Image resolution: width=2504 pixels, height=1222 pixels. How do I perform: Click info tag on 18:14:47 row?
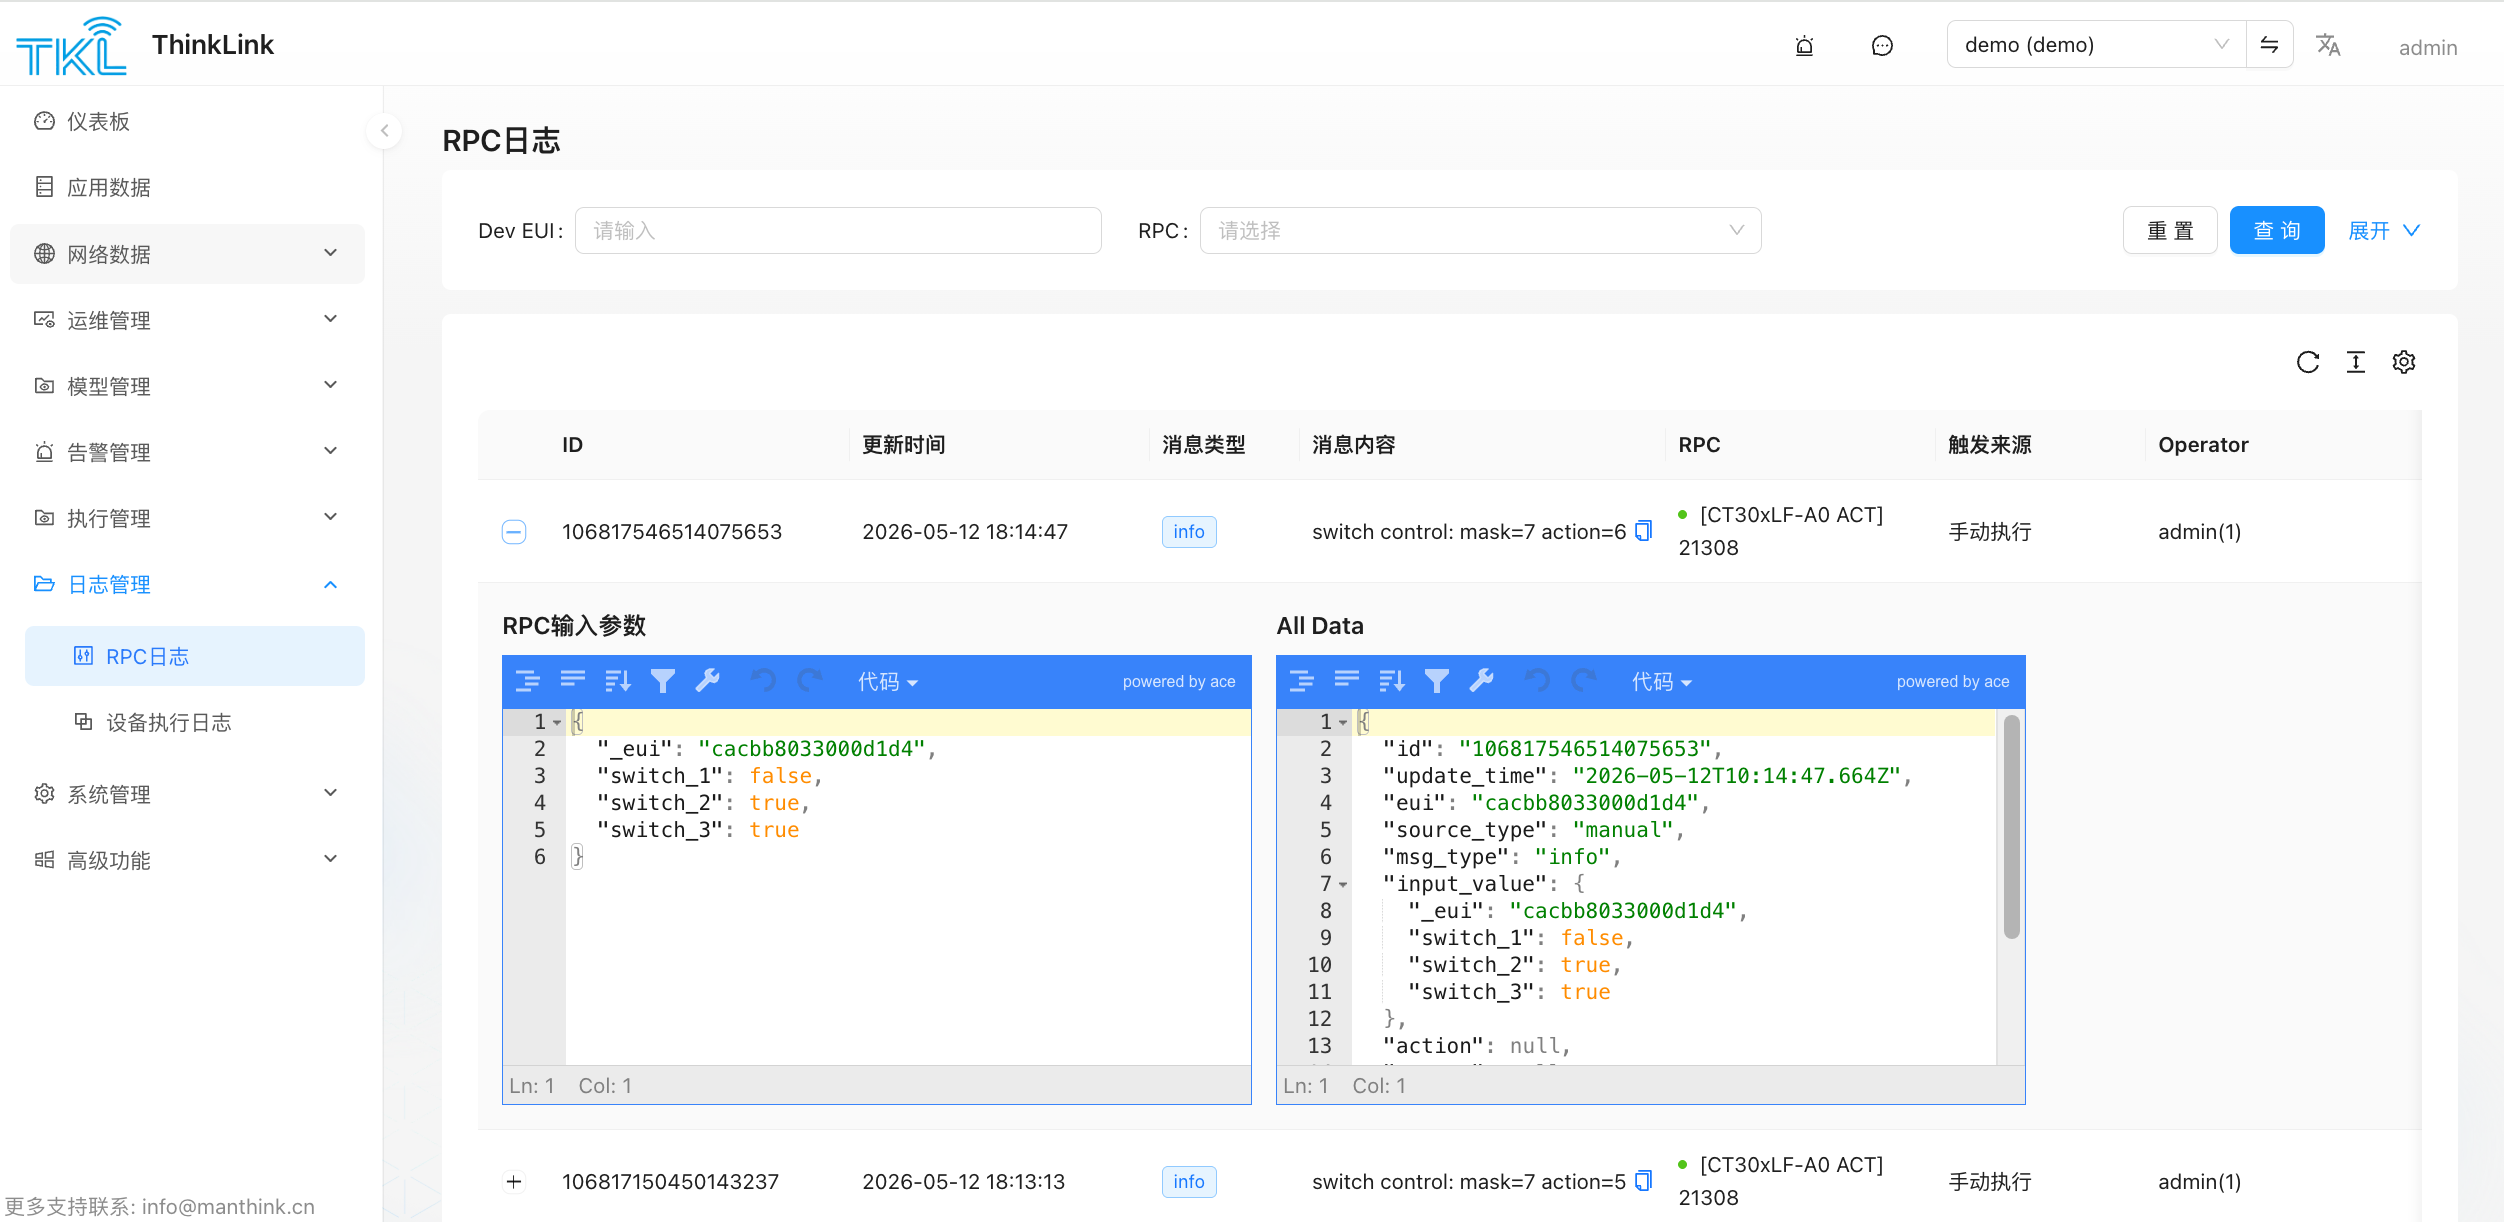tap(1189, 532)
